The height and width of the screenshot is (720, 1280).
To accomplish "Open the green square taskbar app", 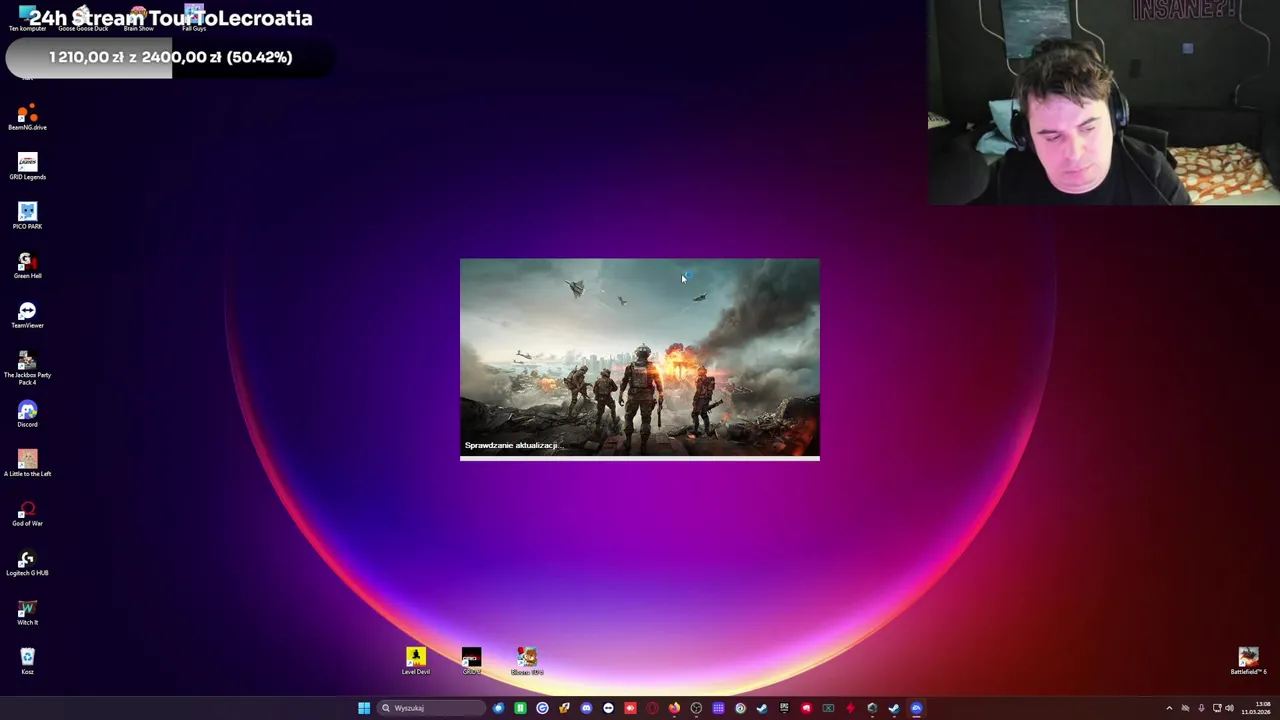I will [520, 708].
